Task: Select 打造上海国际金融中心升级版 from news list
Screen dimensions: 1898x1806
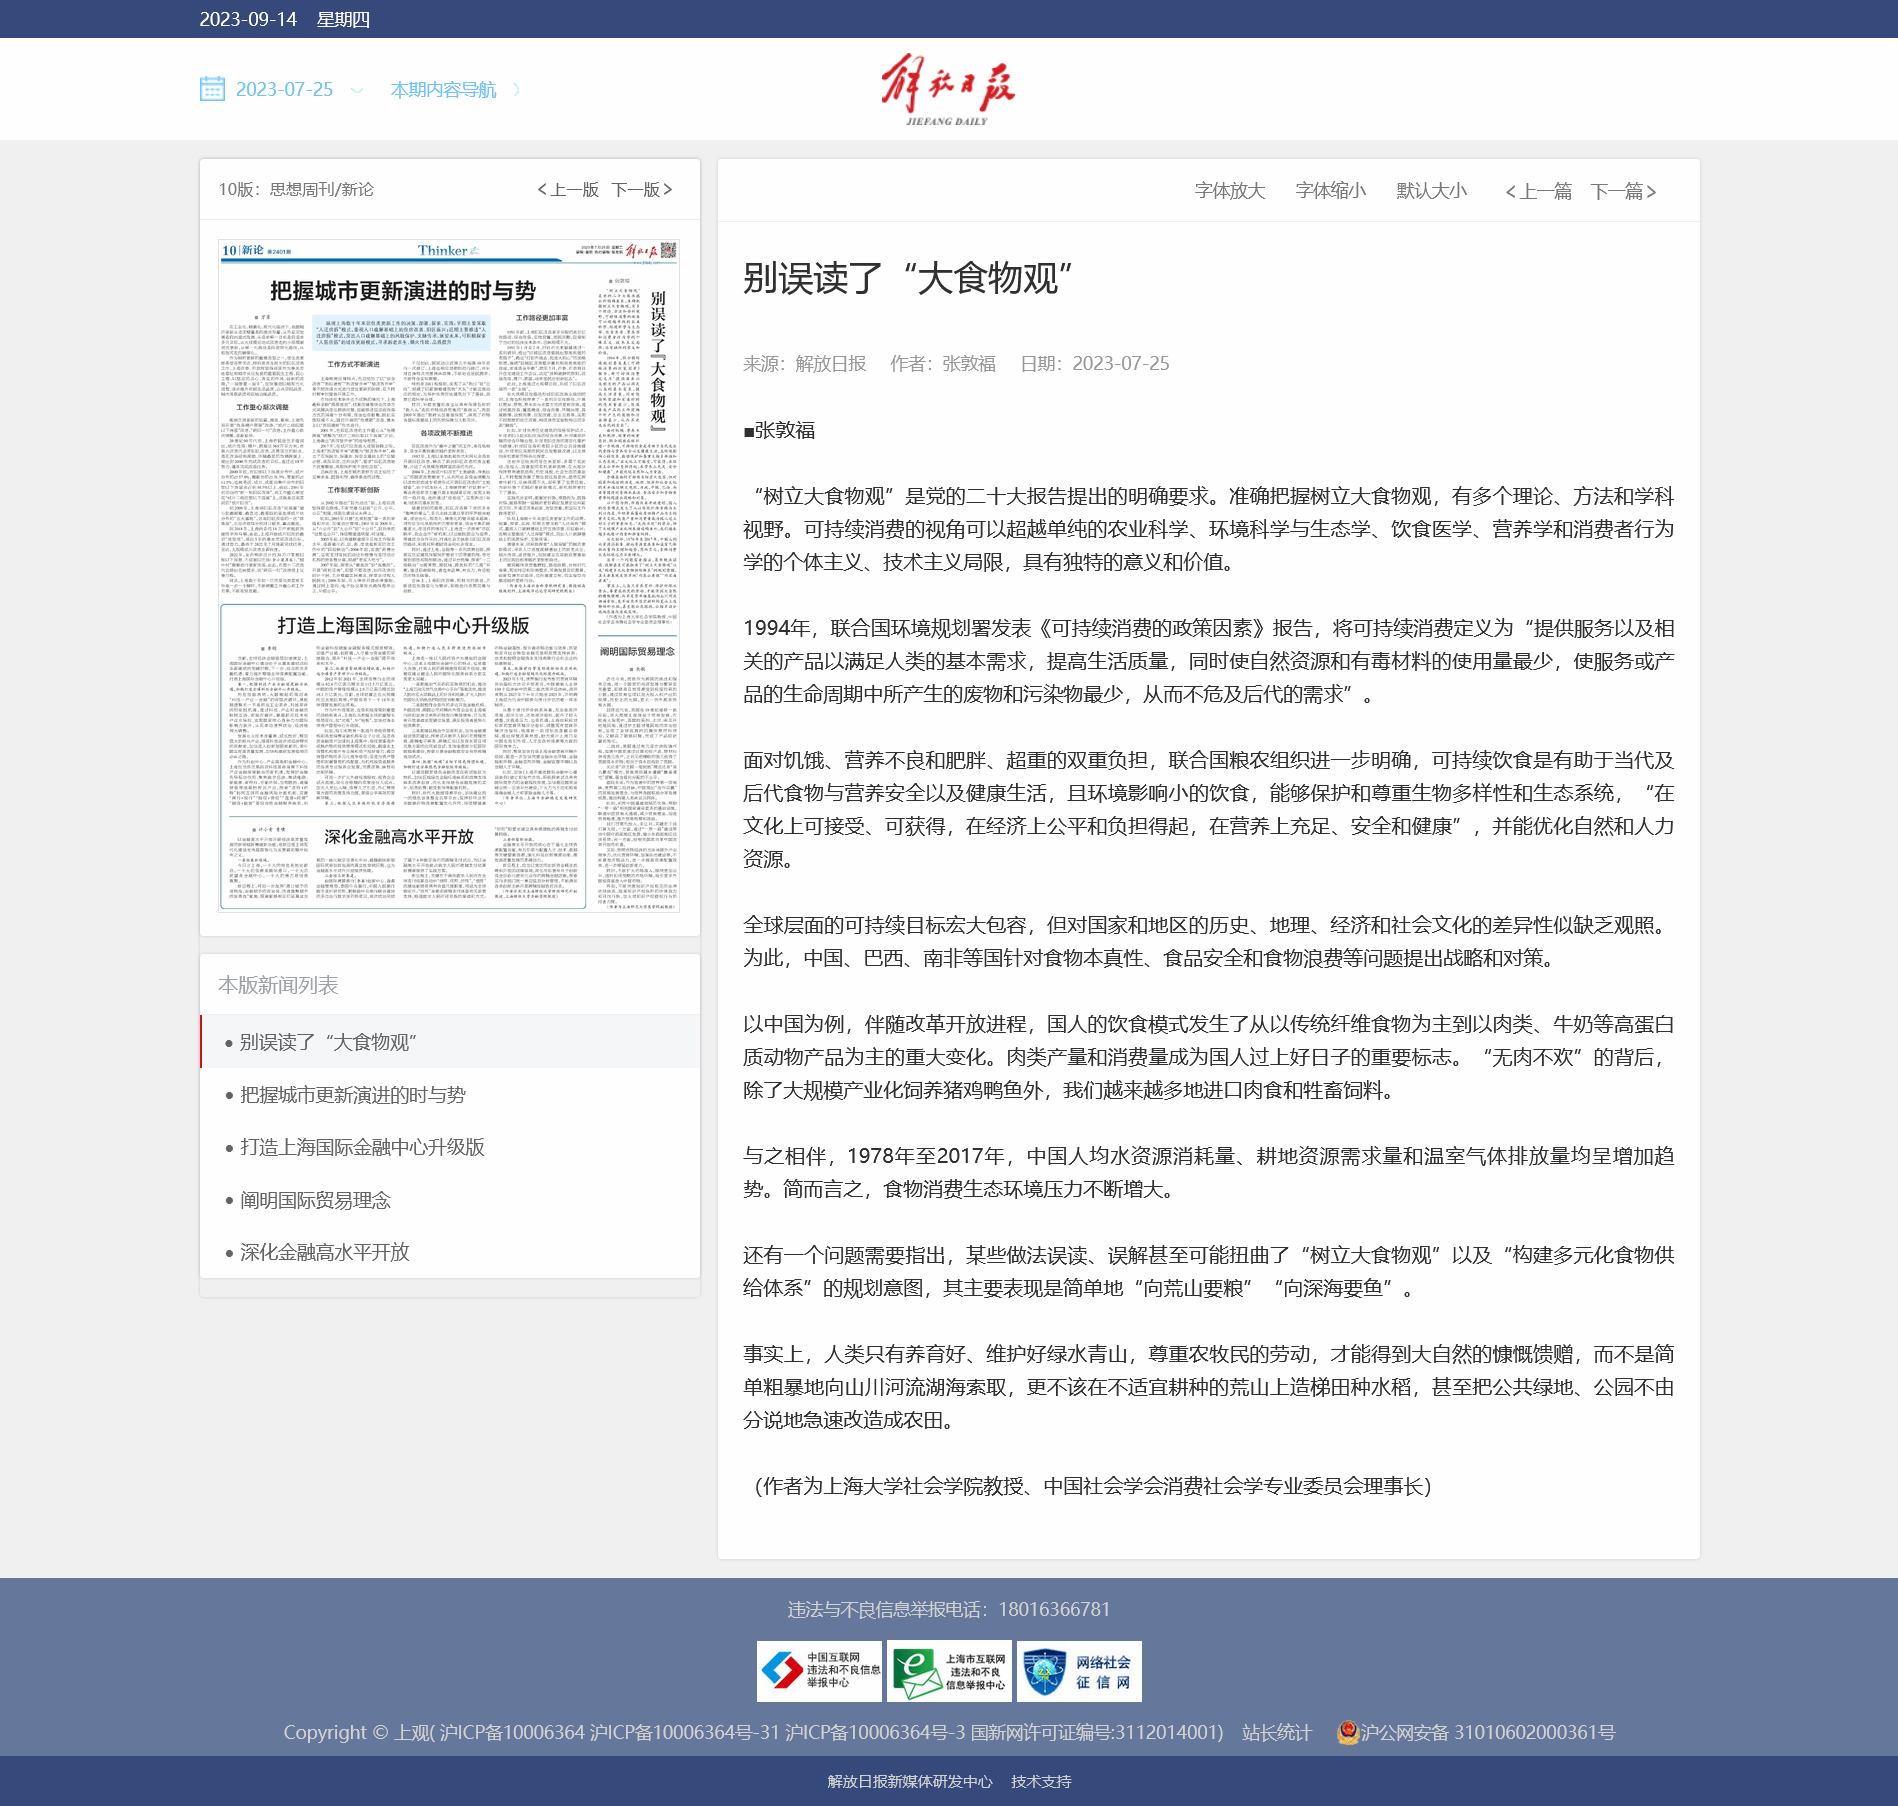Action: click(362, 1147)
